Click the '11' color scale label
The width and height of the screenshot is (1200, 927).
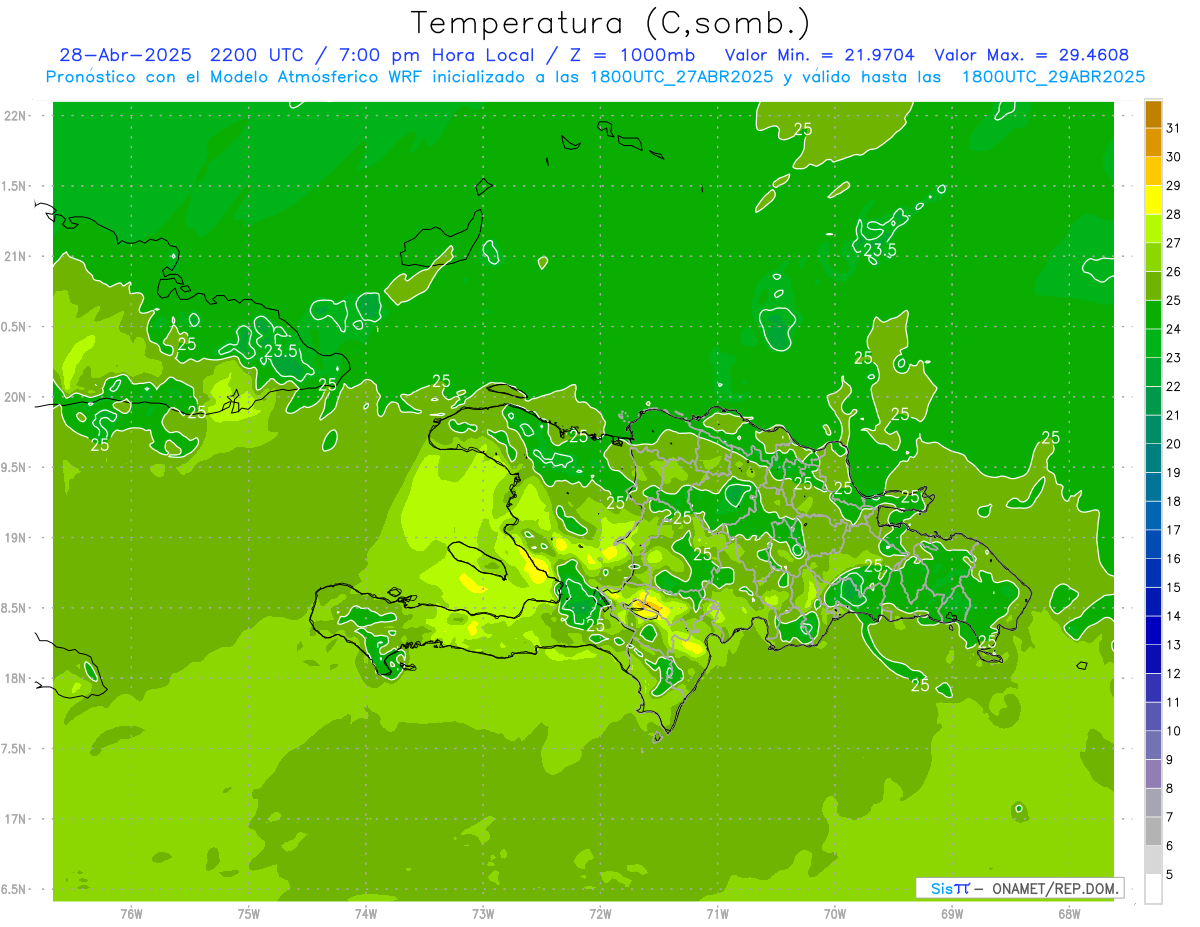pyautogui.click(x=1173, y=702)
